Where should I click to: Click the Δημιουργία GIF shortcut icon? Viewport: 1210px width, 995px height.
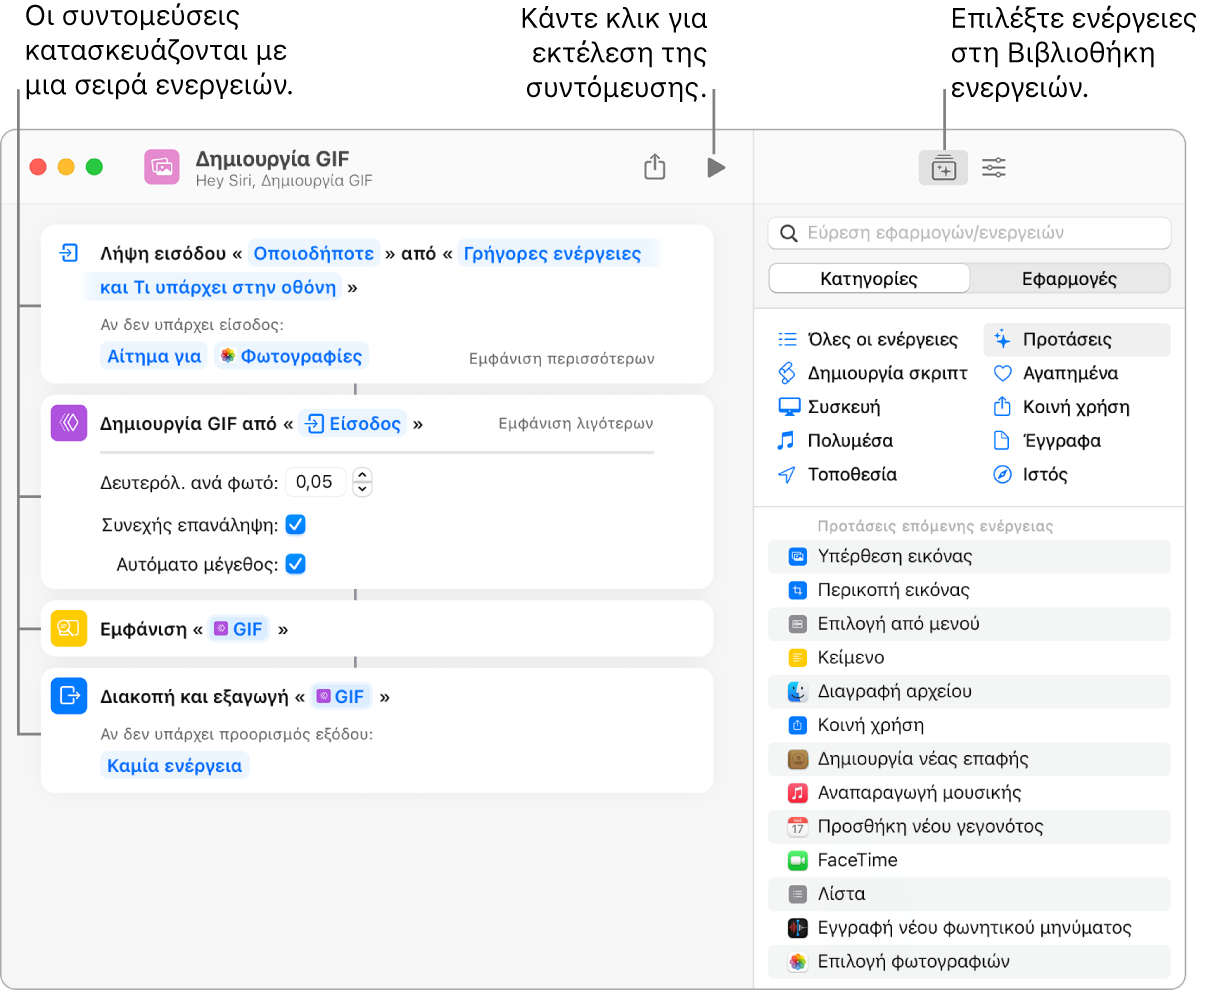click(162, 167)
